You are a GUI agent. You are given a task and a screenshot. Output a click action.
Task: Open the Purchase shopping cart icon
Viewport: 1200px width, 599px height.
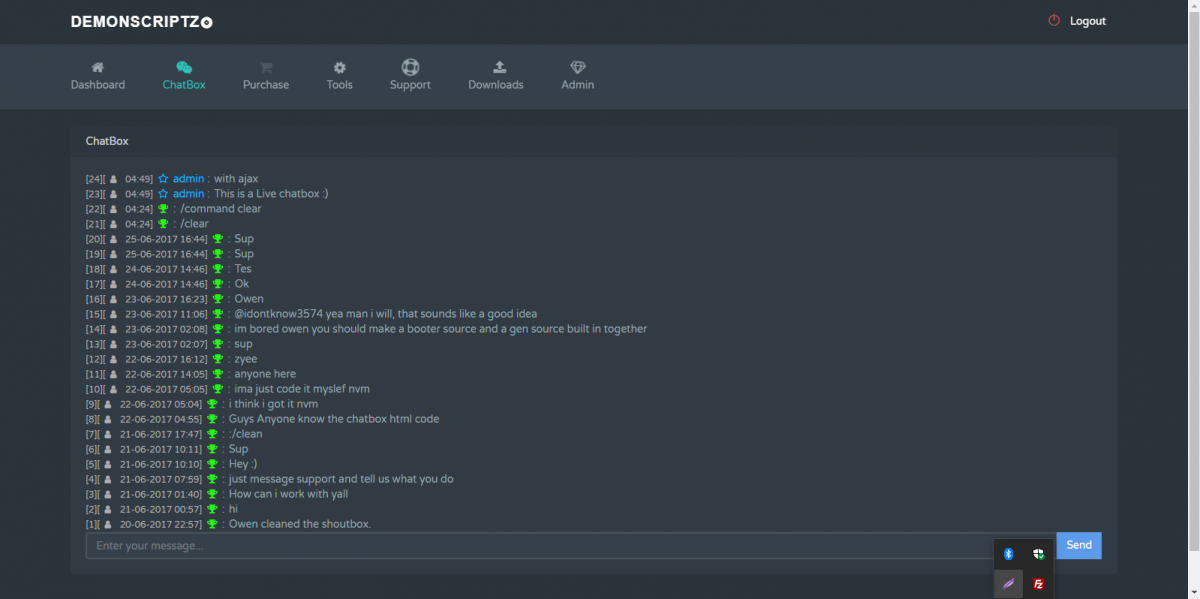[x=266, y=67]
